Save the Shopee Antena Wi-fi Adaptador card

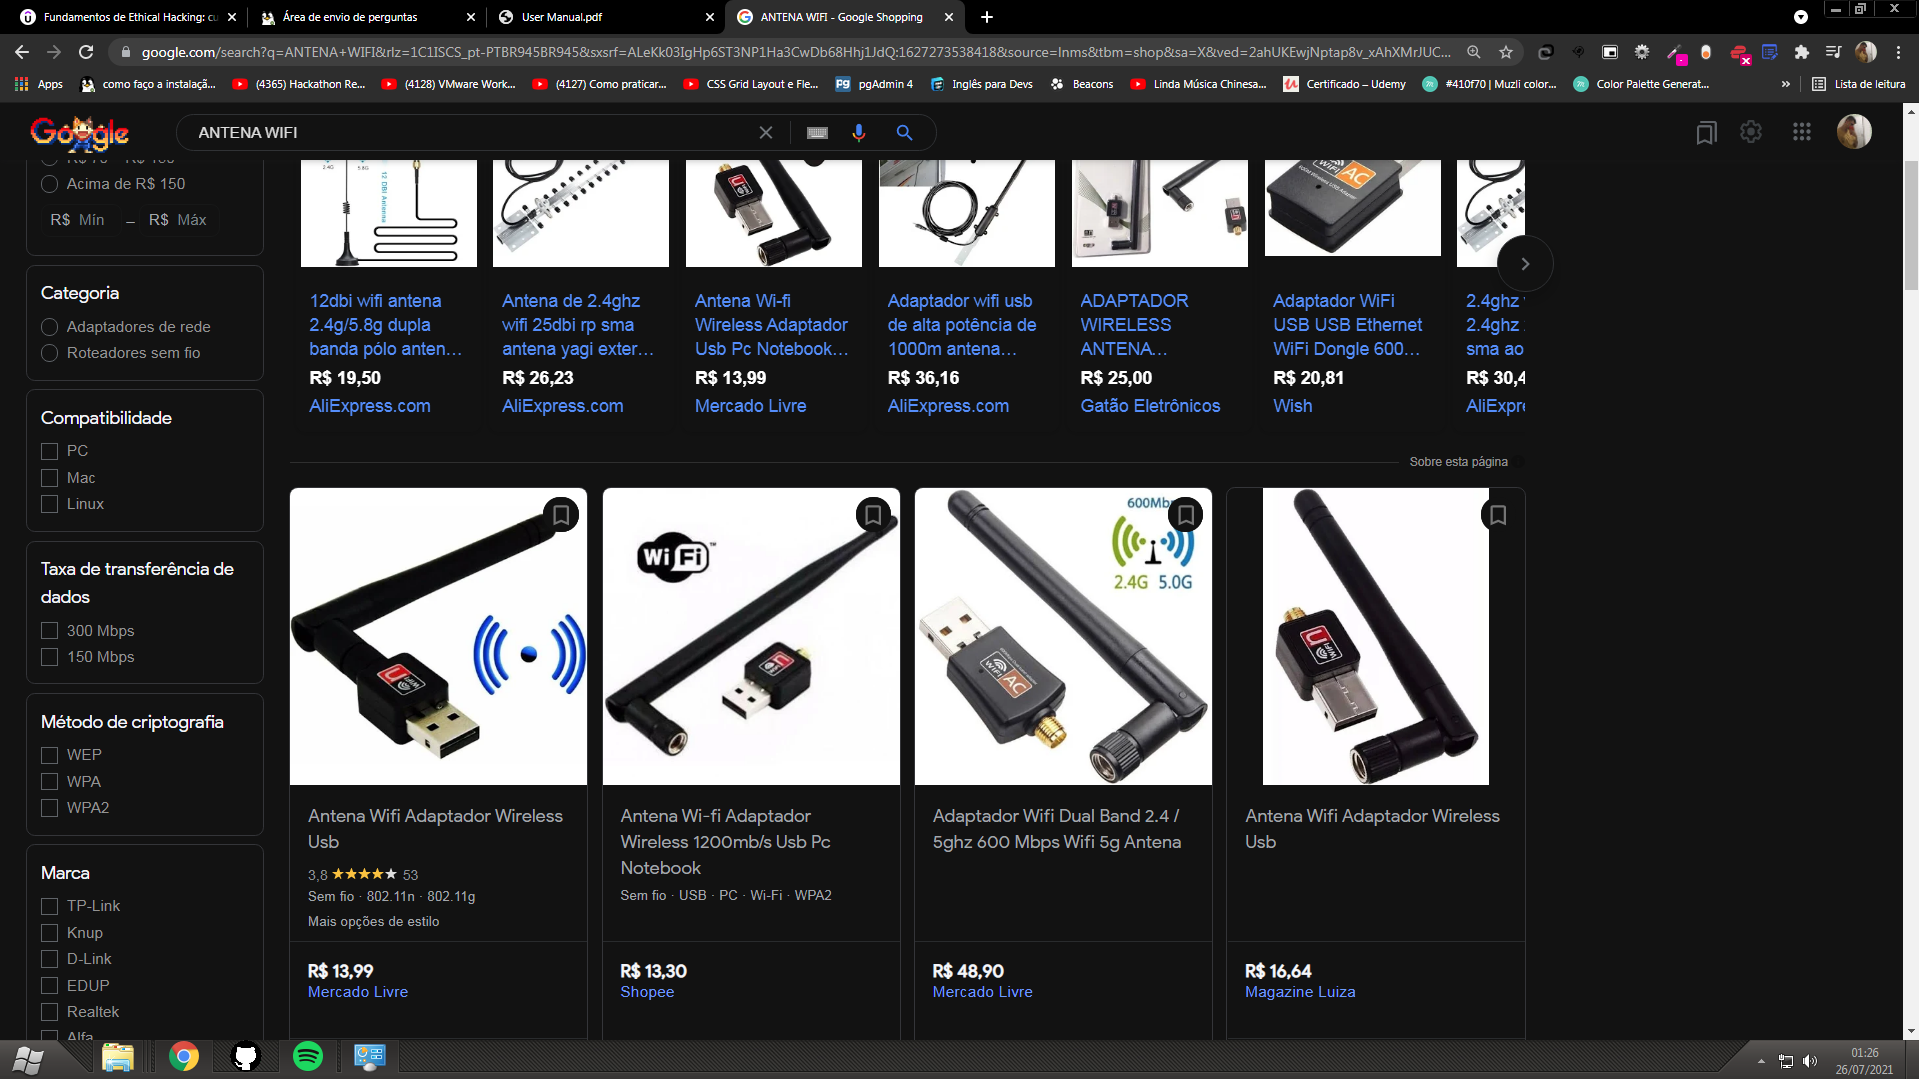point(873,515)
